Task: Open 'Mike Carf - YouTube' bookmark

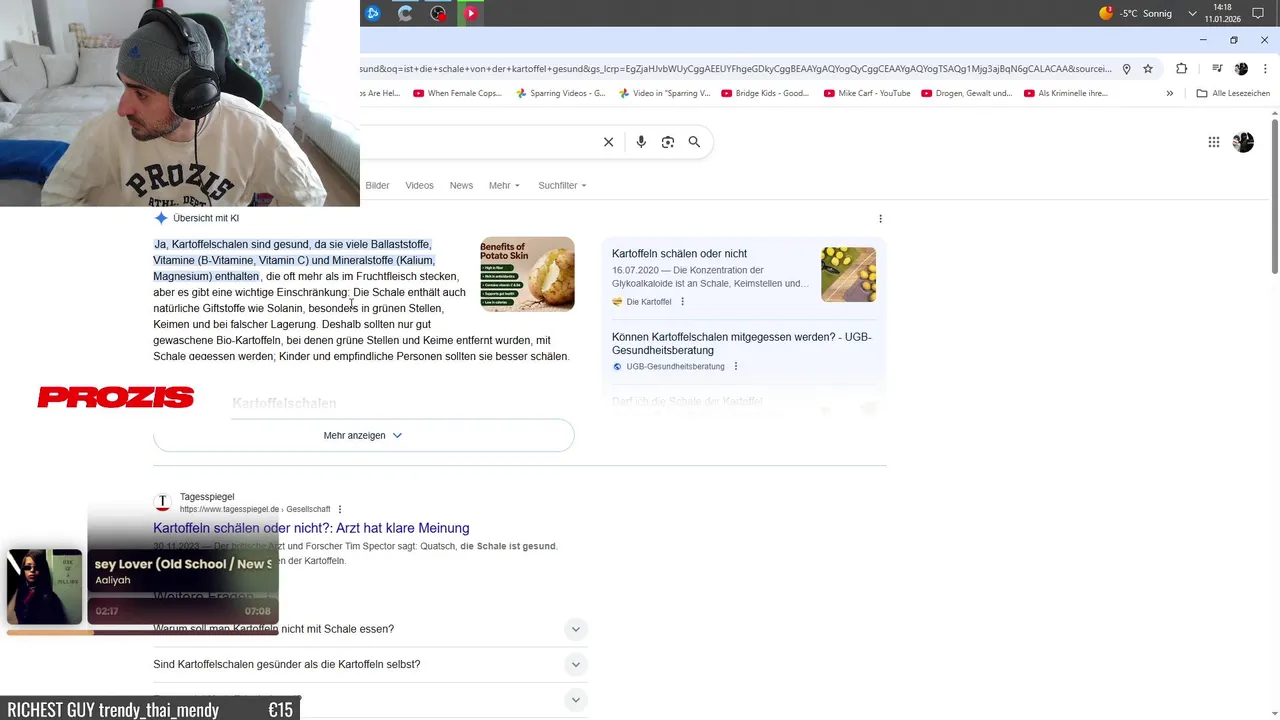Action: pyautogui.click(x=867, y=93)
